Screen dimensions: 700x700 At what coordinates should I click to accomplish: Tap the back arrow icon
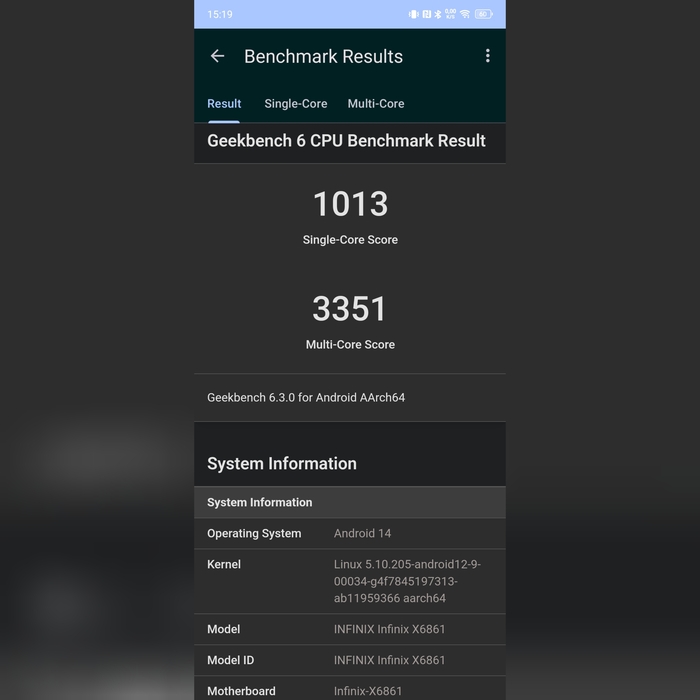pyautogui.click(x=217, y=56)
